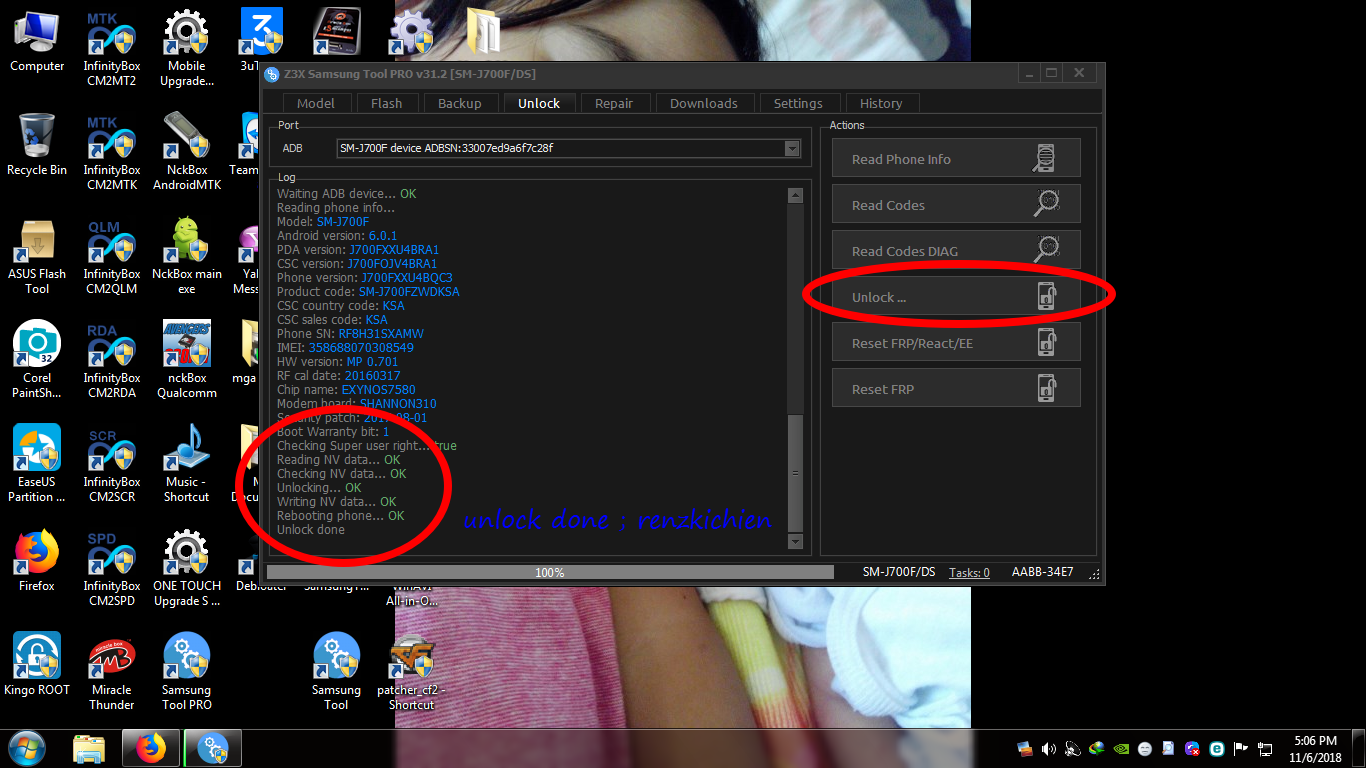Select the Corel PaintShop desktop icon
The image size is (1366, 768).
pos(37,359)
